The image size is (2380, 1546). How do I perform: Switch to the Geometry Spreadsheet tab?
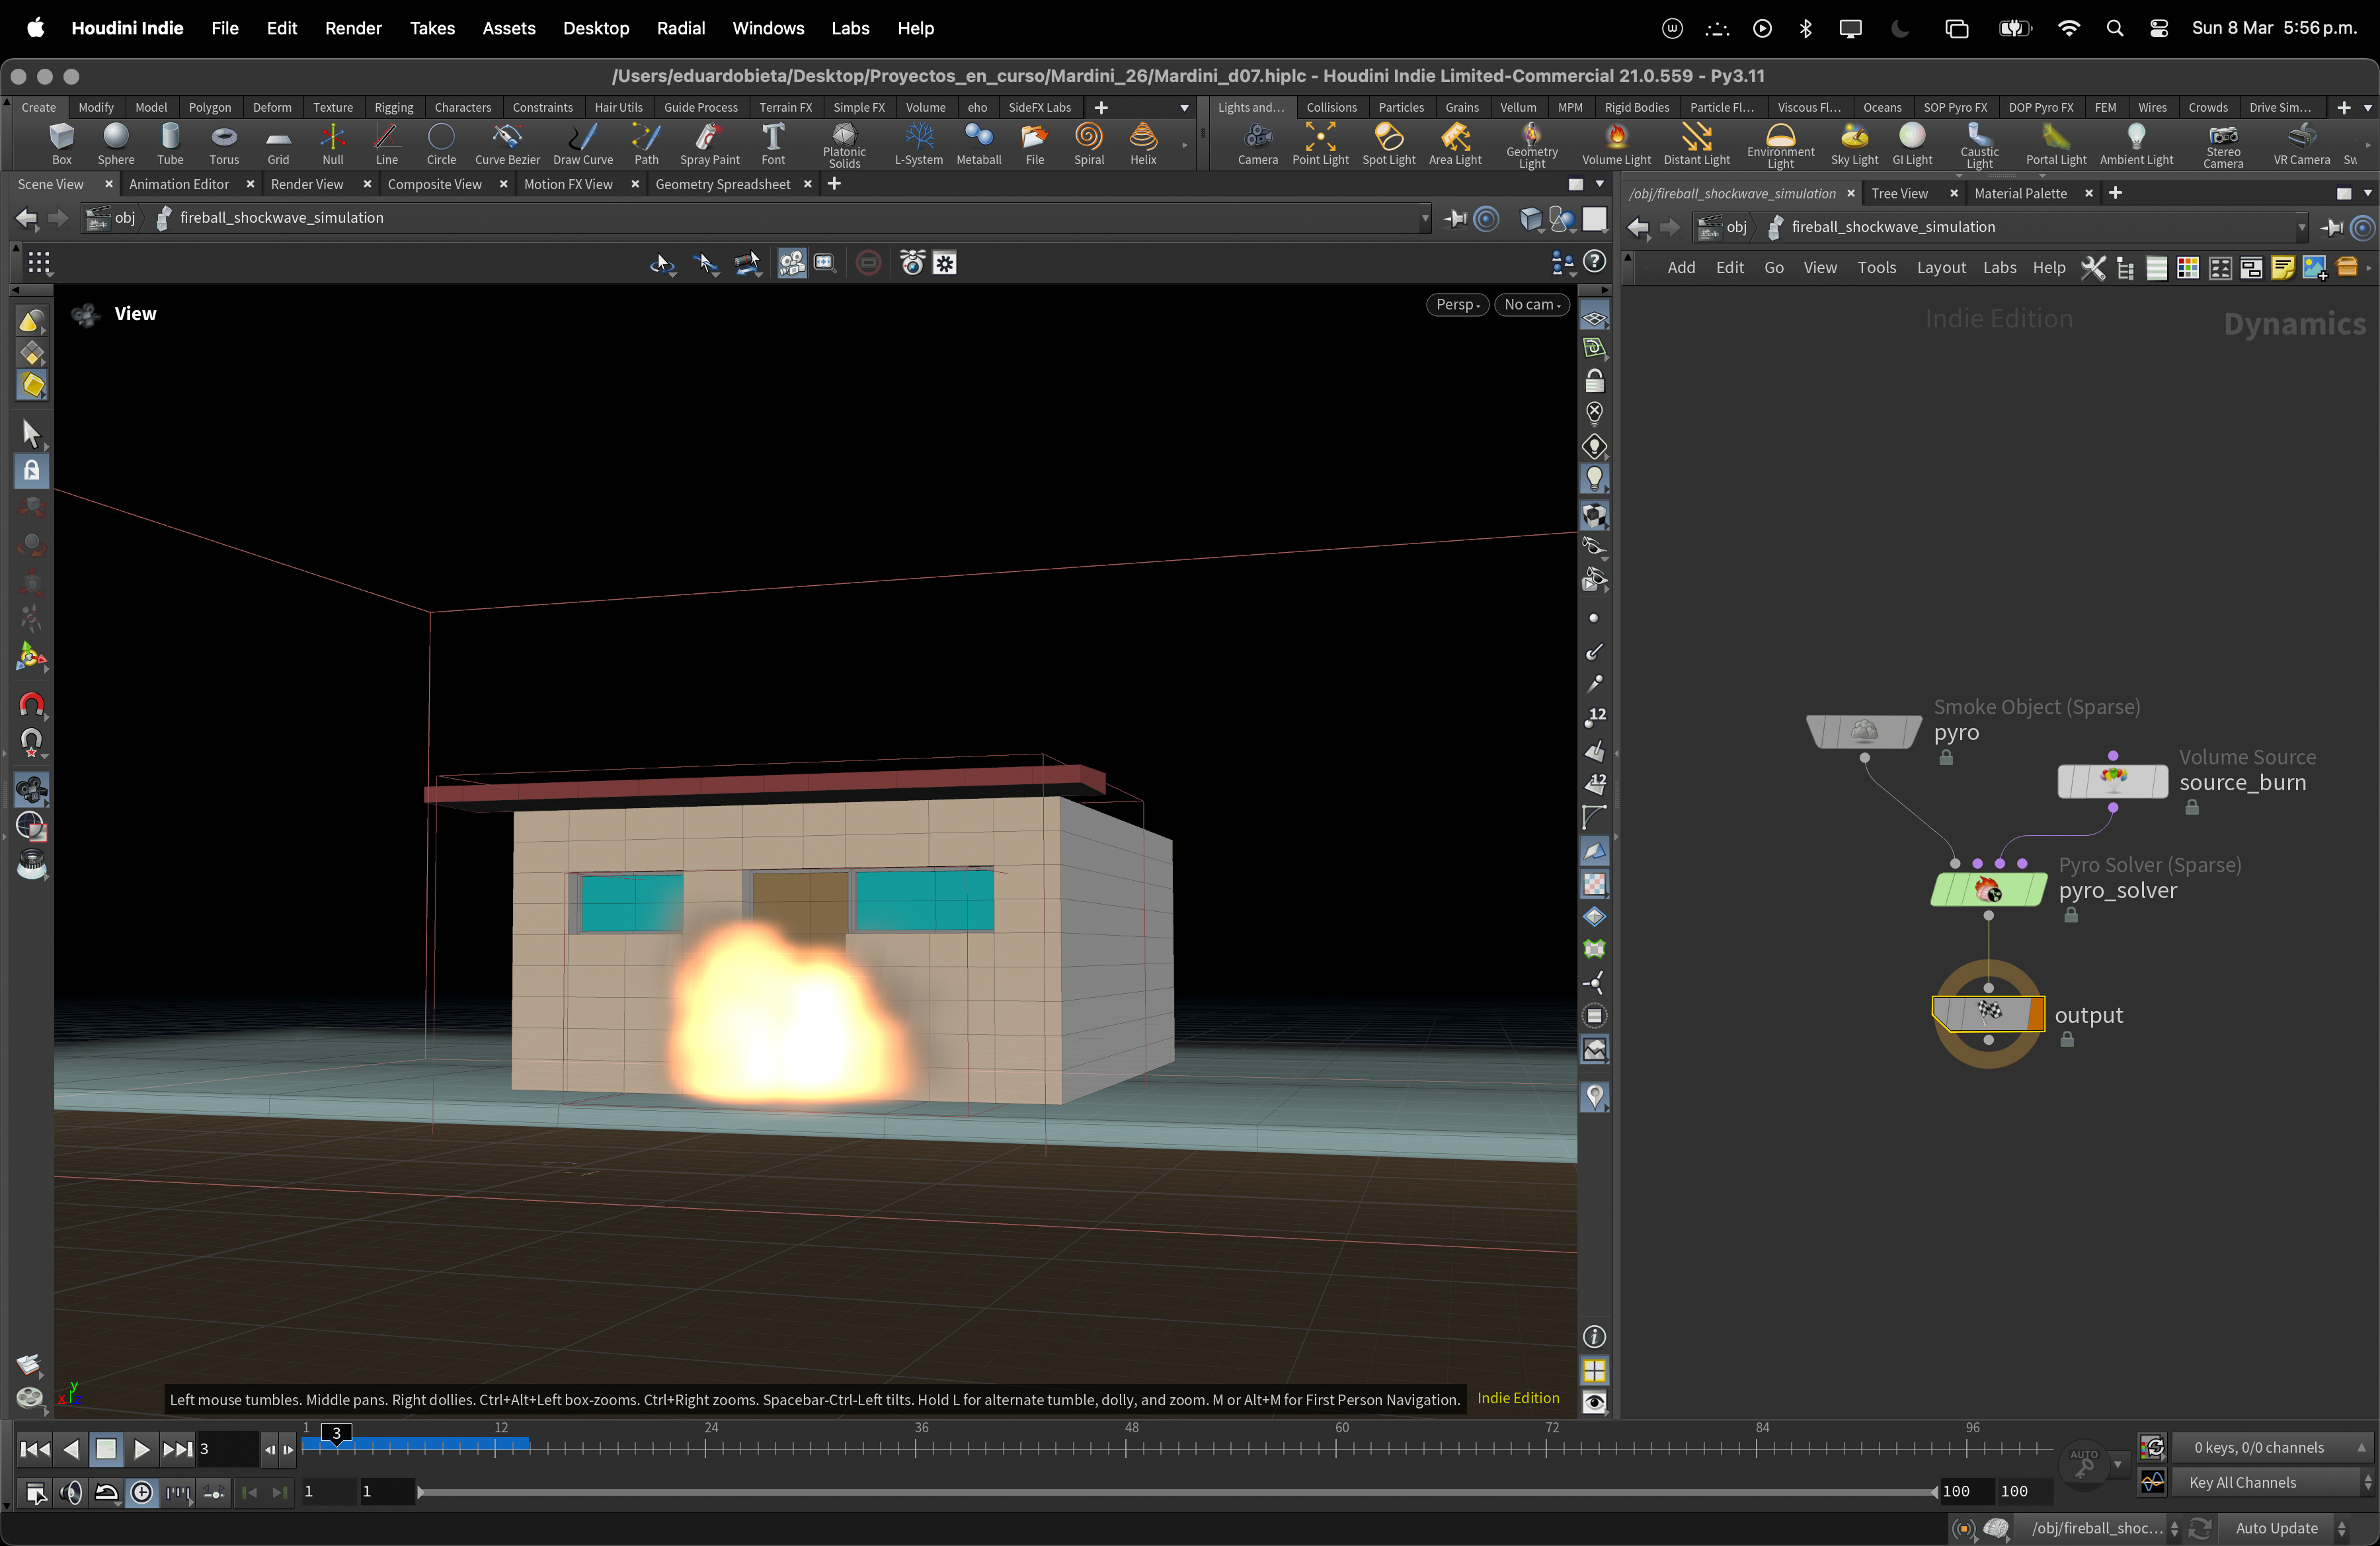tap(722, 184)
